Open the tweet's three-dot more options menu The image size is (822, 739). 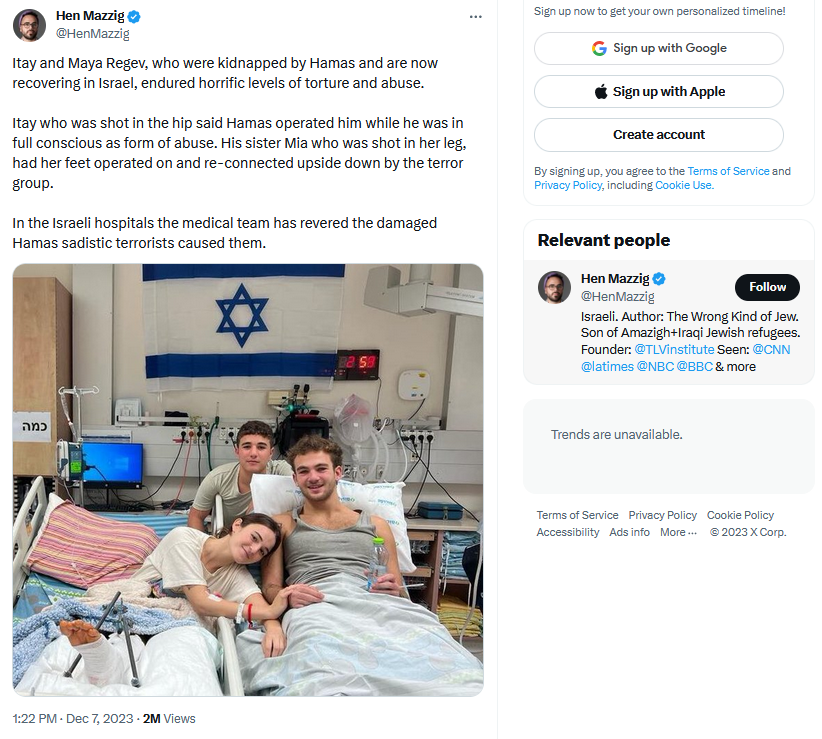pos(476,17)
